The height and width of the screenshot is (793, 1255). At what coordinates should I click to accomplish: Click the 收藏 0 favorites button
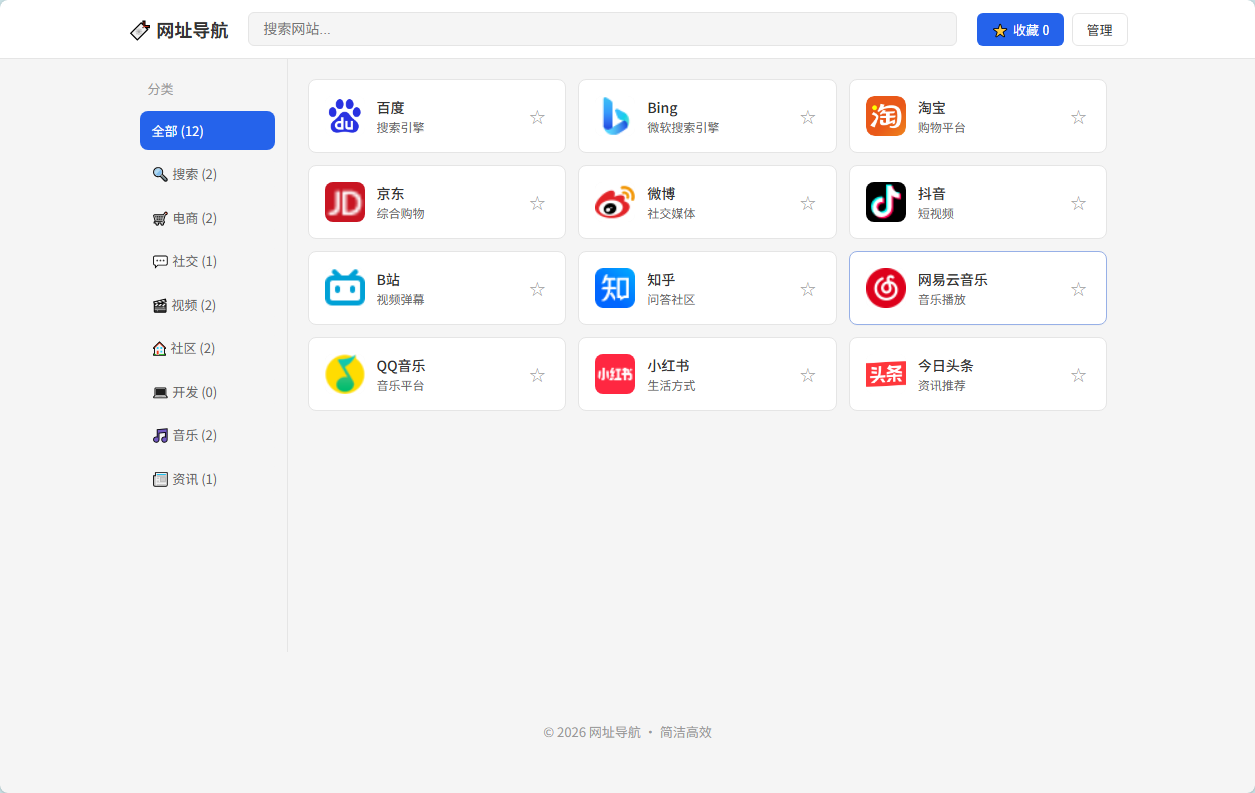pyautogui.click(x=1020, y=29)
